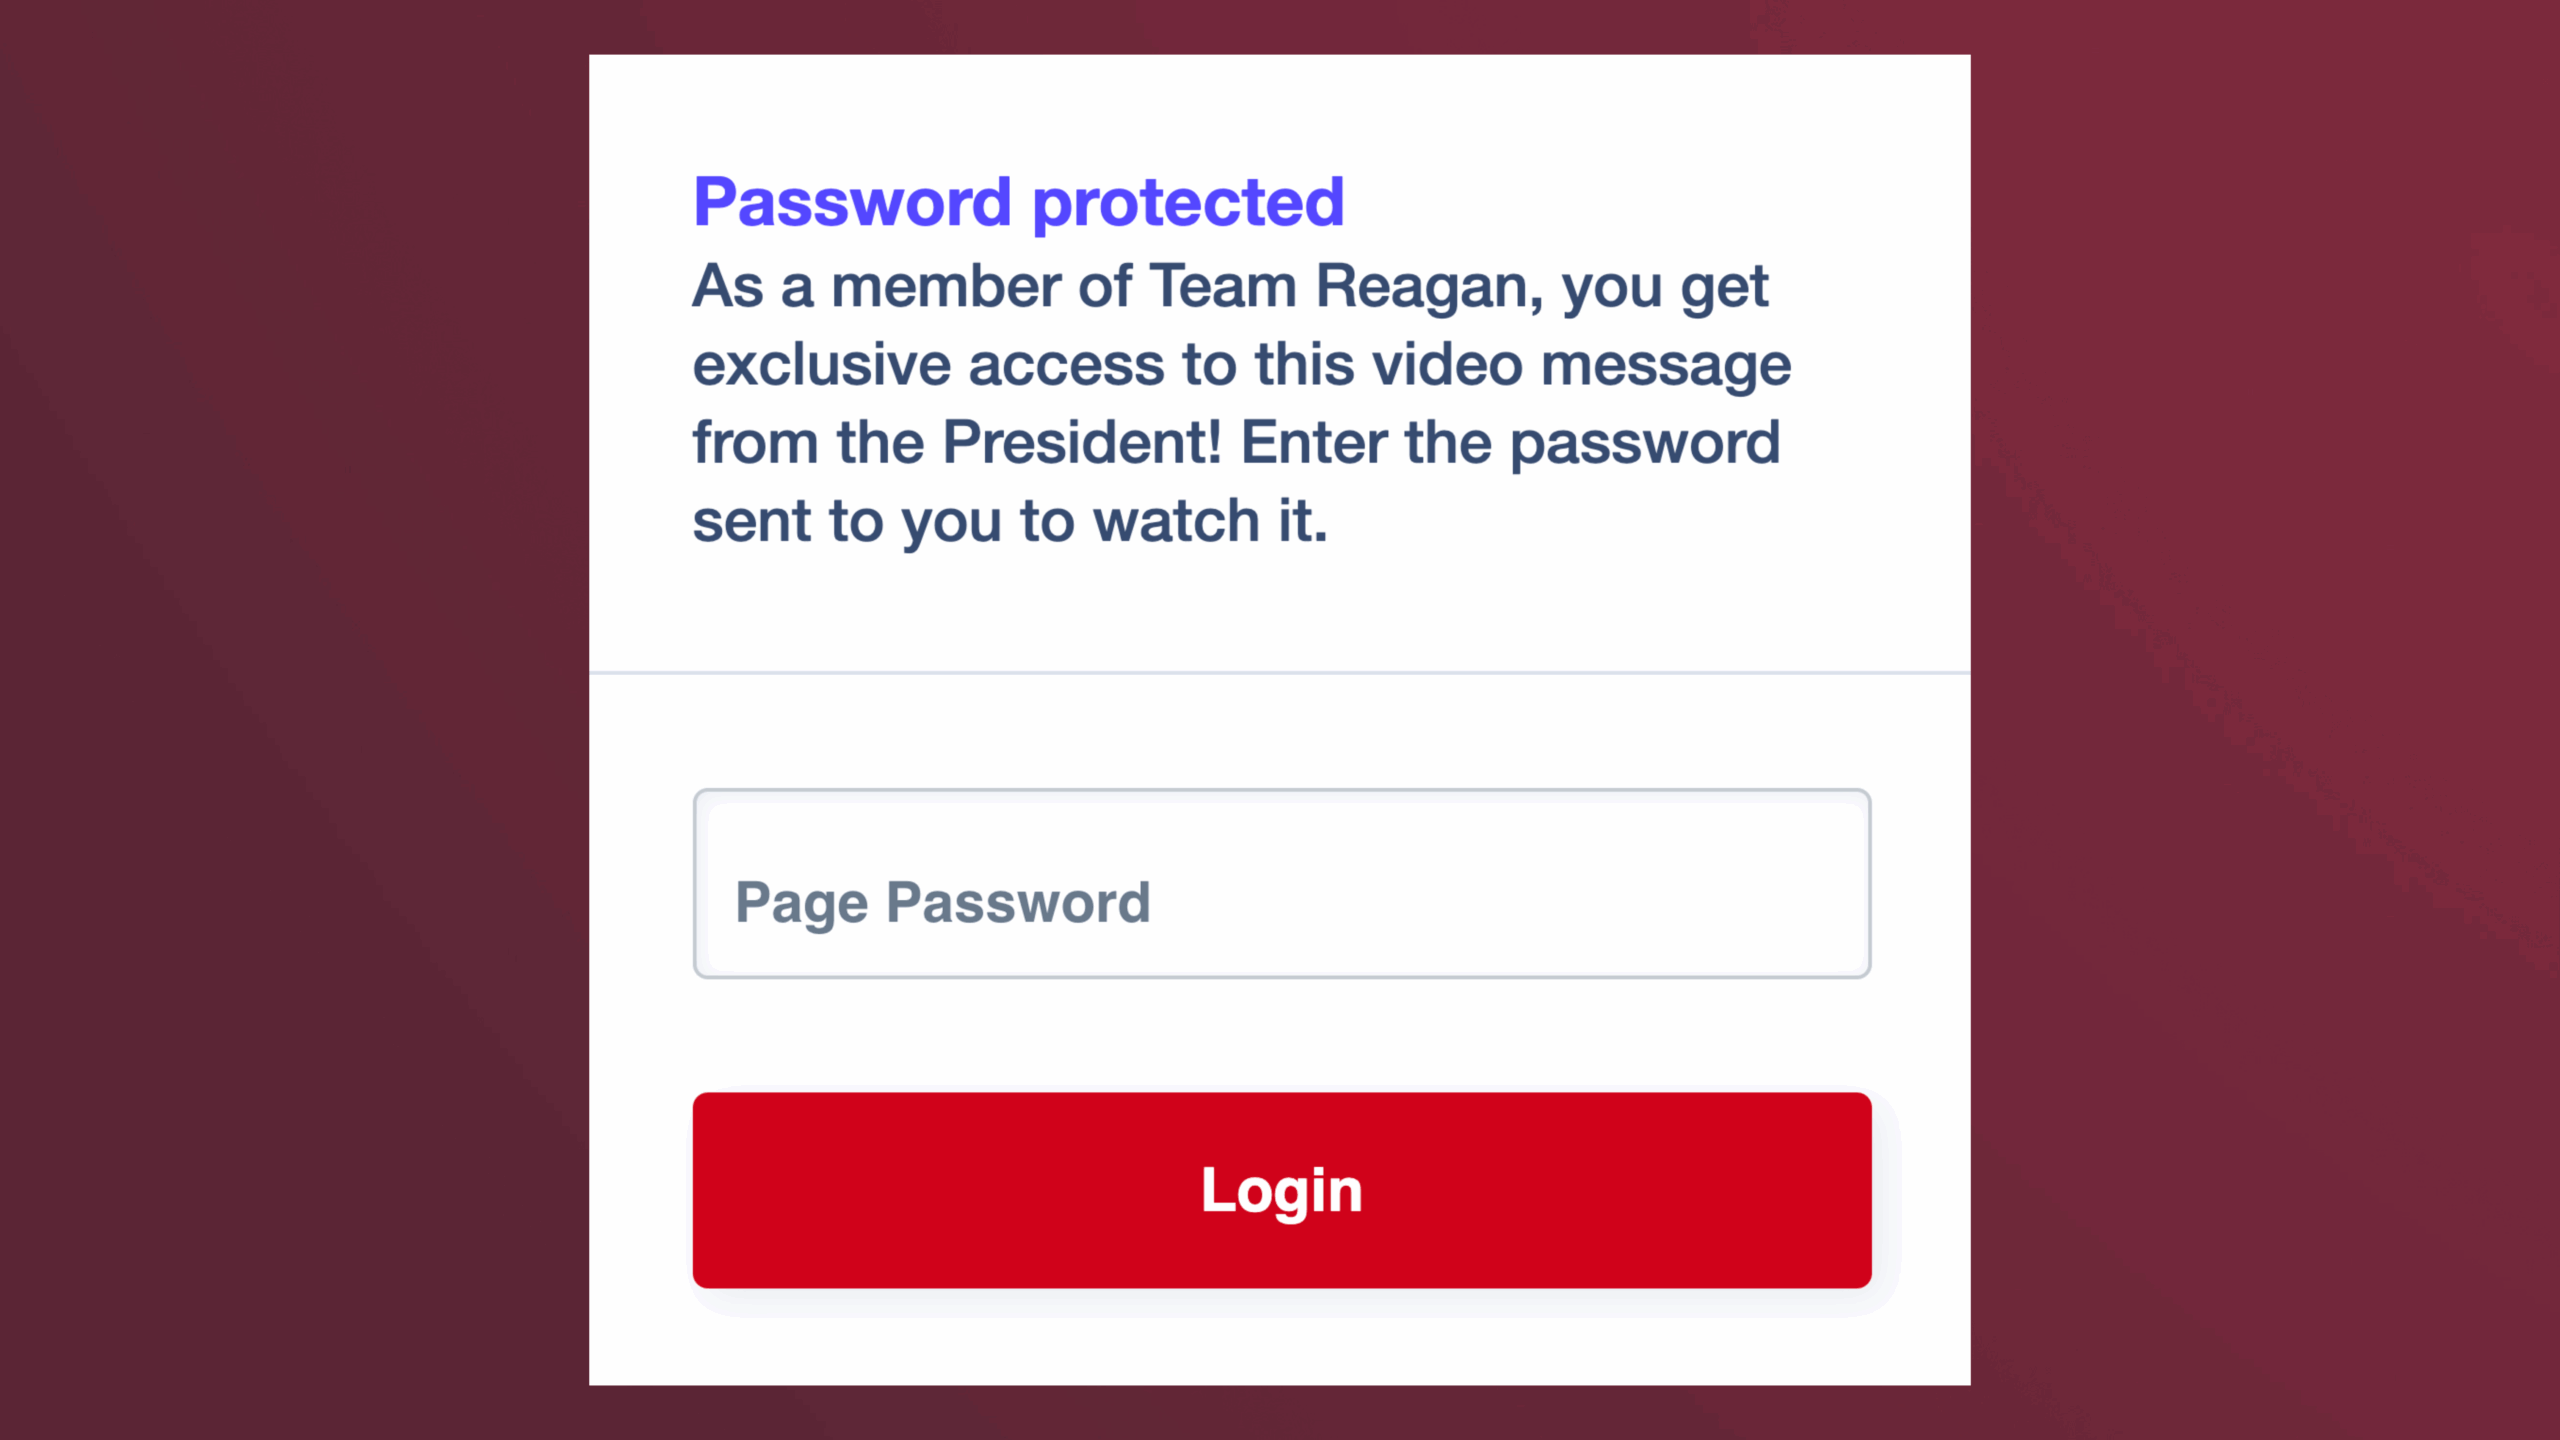Click the word 'protected' in the heading
2560x1440 pixels.
click(x=1188, y=202)
